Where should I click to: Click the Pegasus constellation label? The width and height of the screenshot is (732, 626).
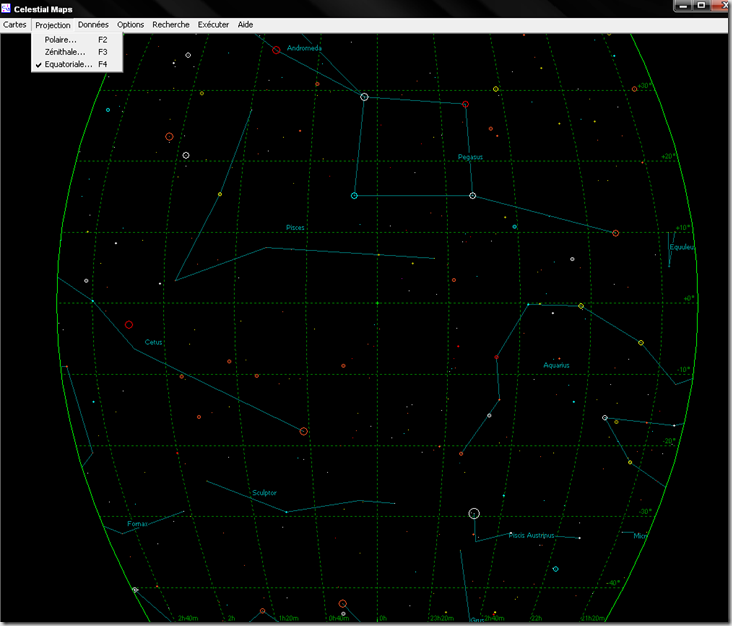pyautogui.click(x=470, y=157)
